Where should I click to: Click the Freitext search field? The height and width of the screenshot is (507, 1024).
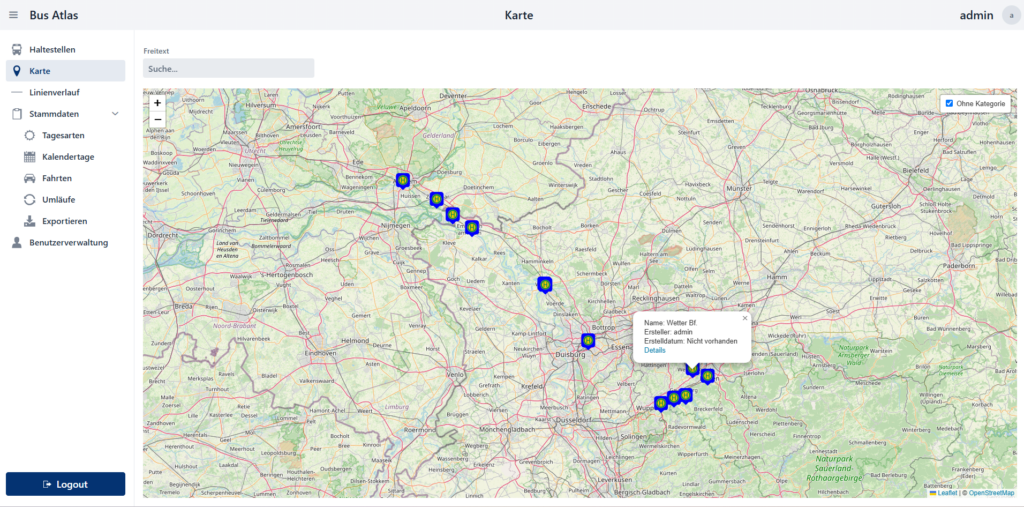[229, 68]
